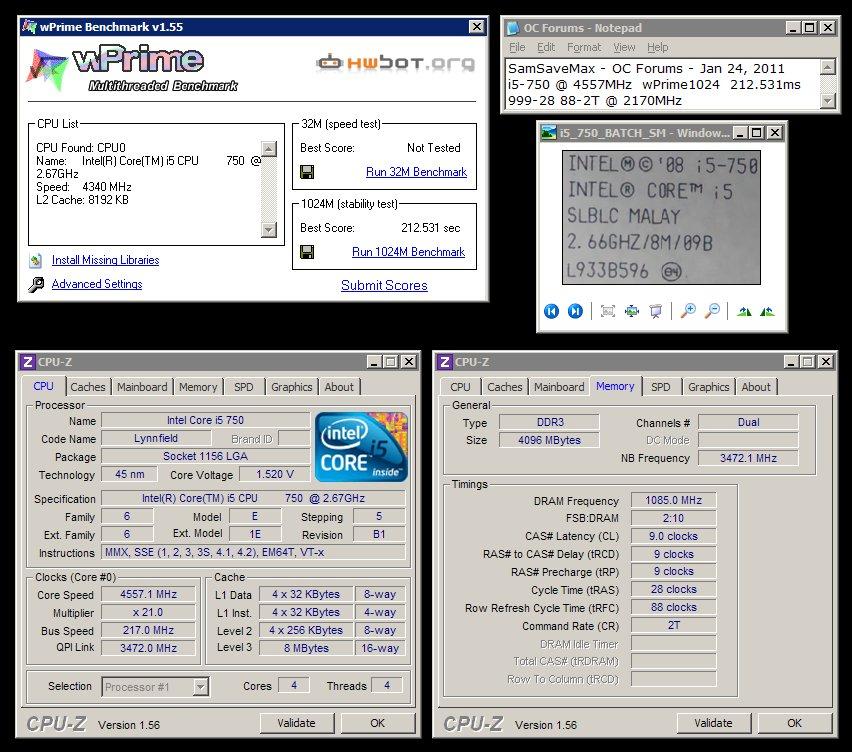Click Notepad scrollbar down arrow
This screenshot has width=852, height=752.
point(828,101)
